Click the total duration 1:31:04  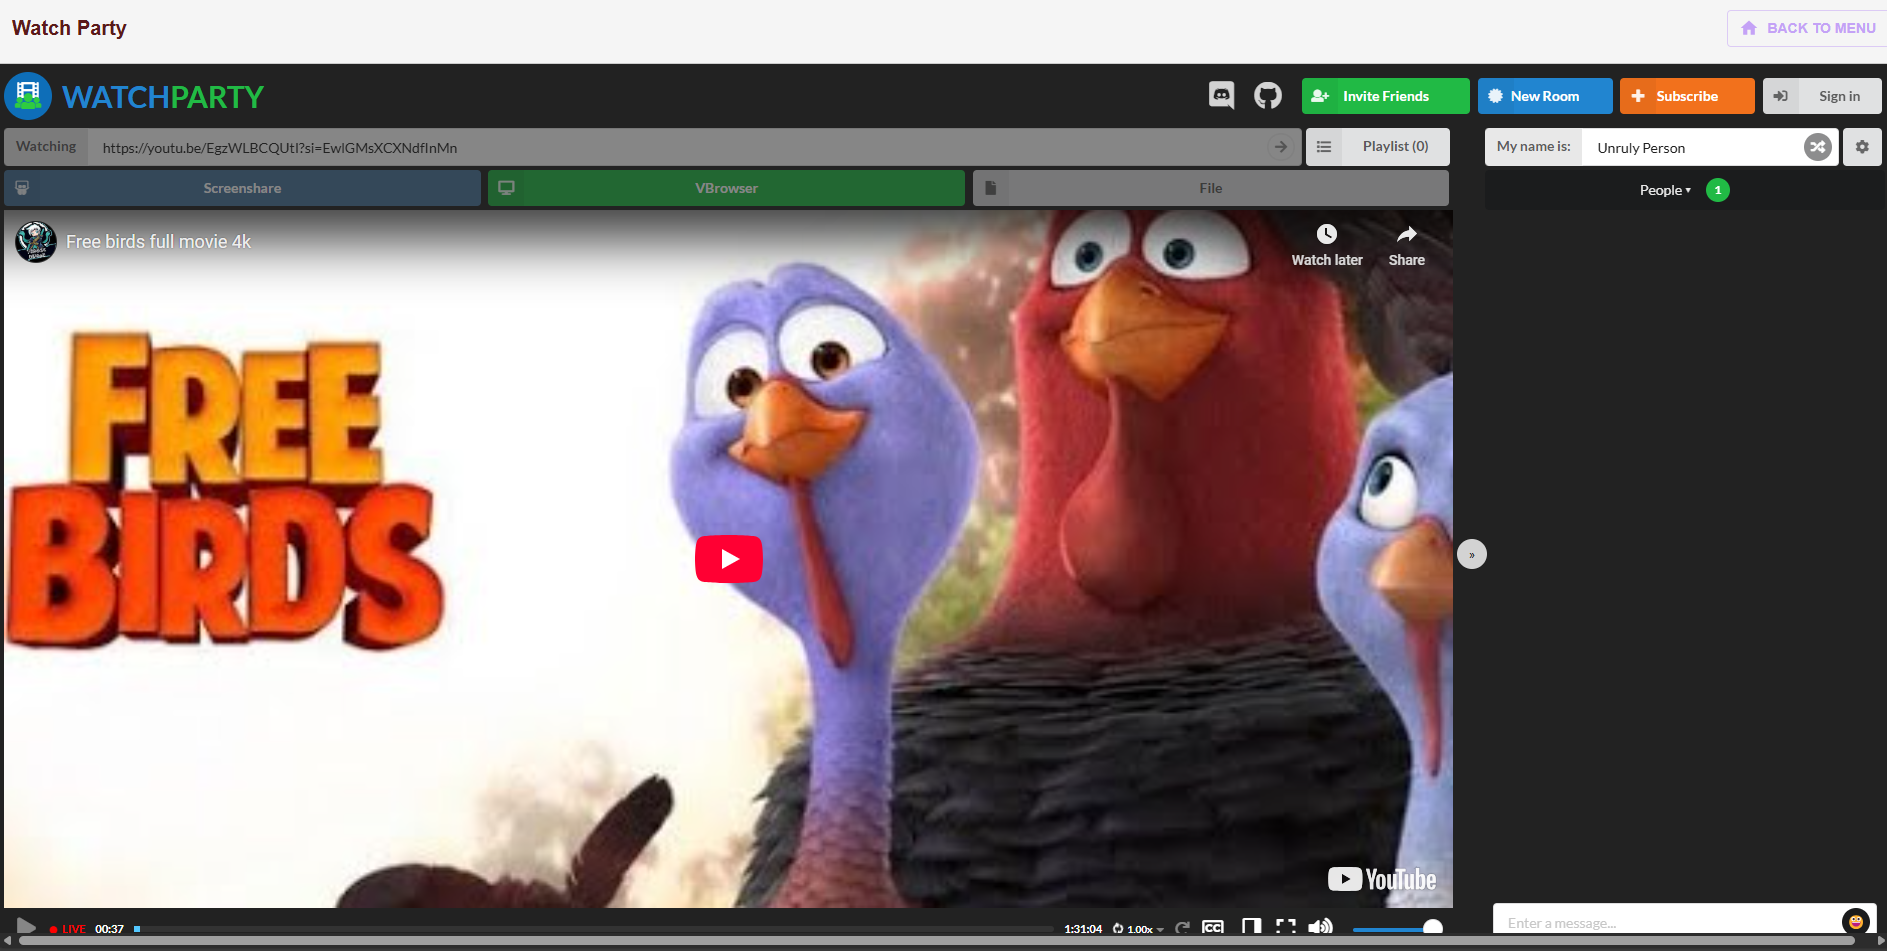pos(1083,929)
